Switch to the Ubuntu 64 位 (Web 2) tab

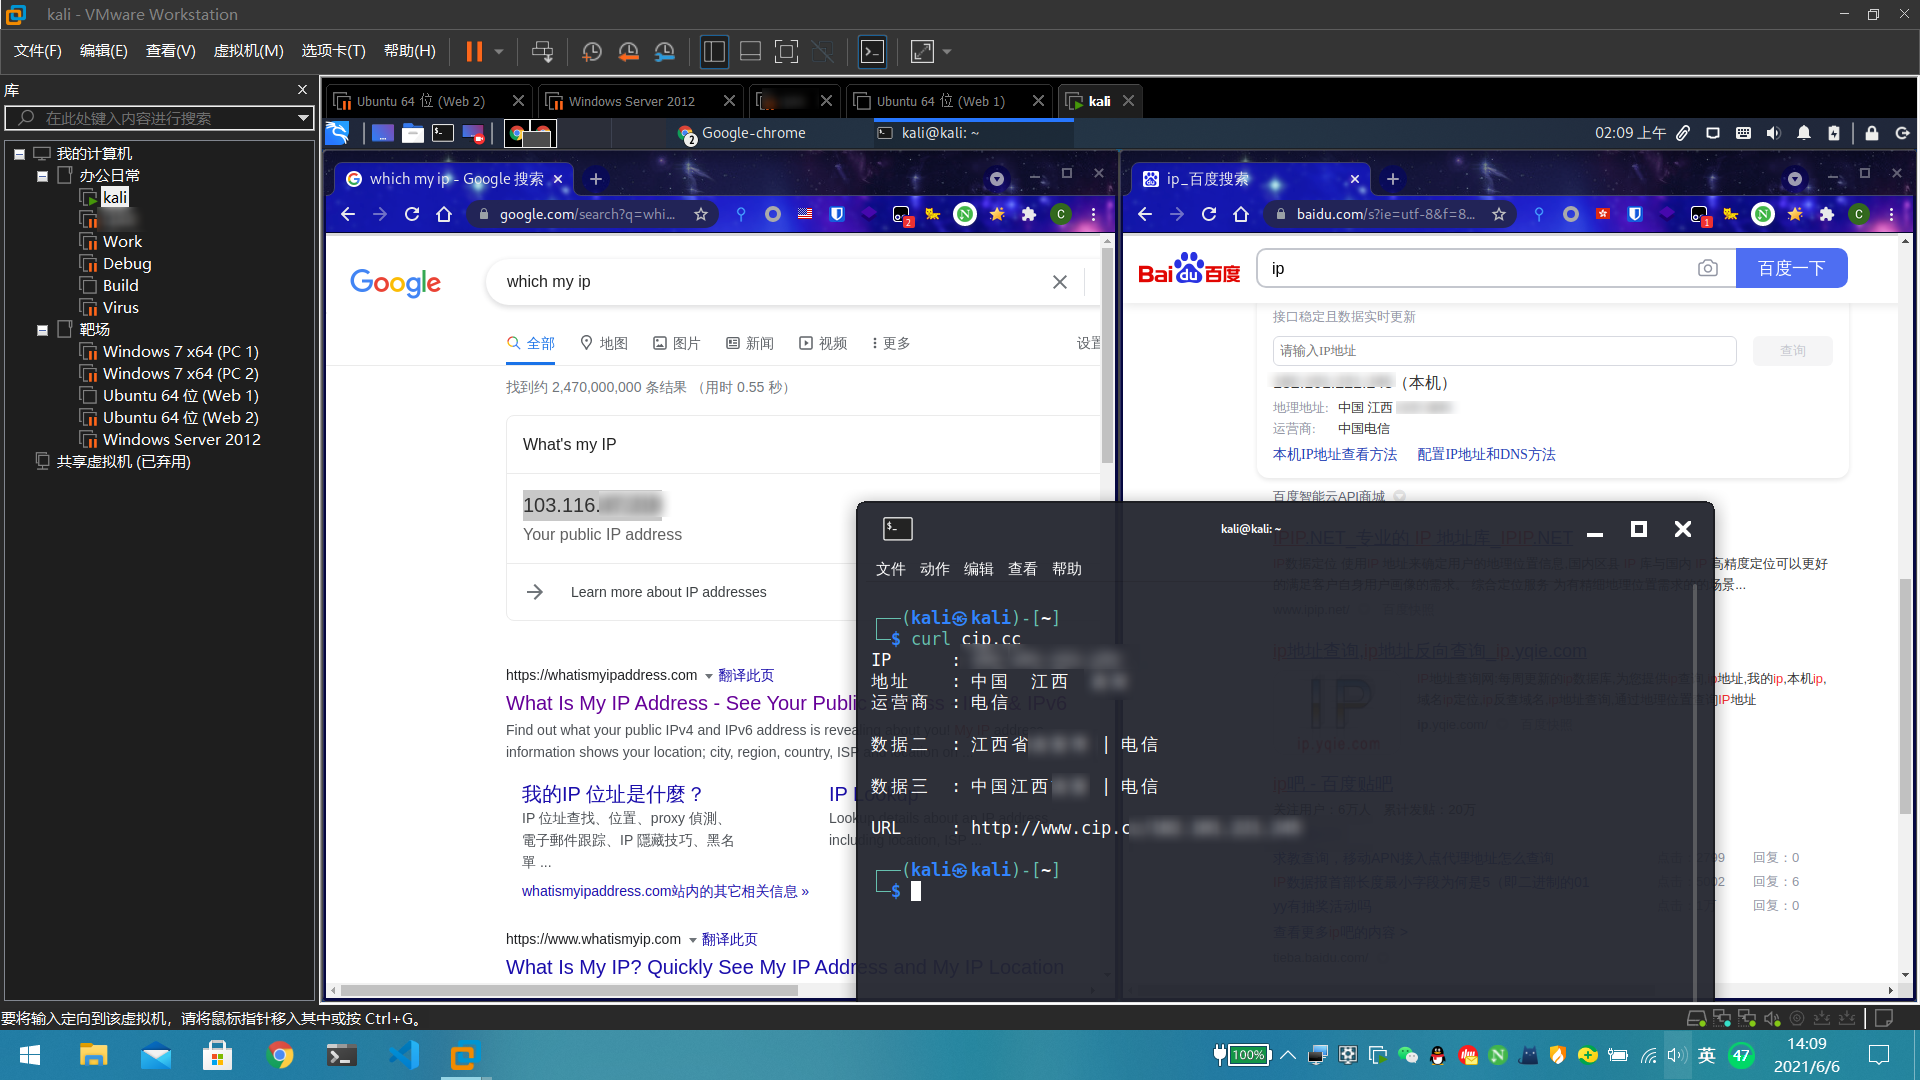(420, 101)
